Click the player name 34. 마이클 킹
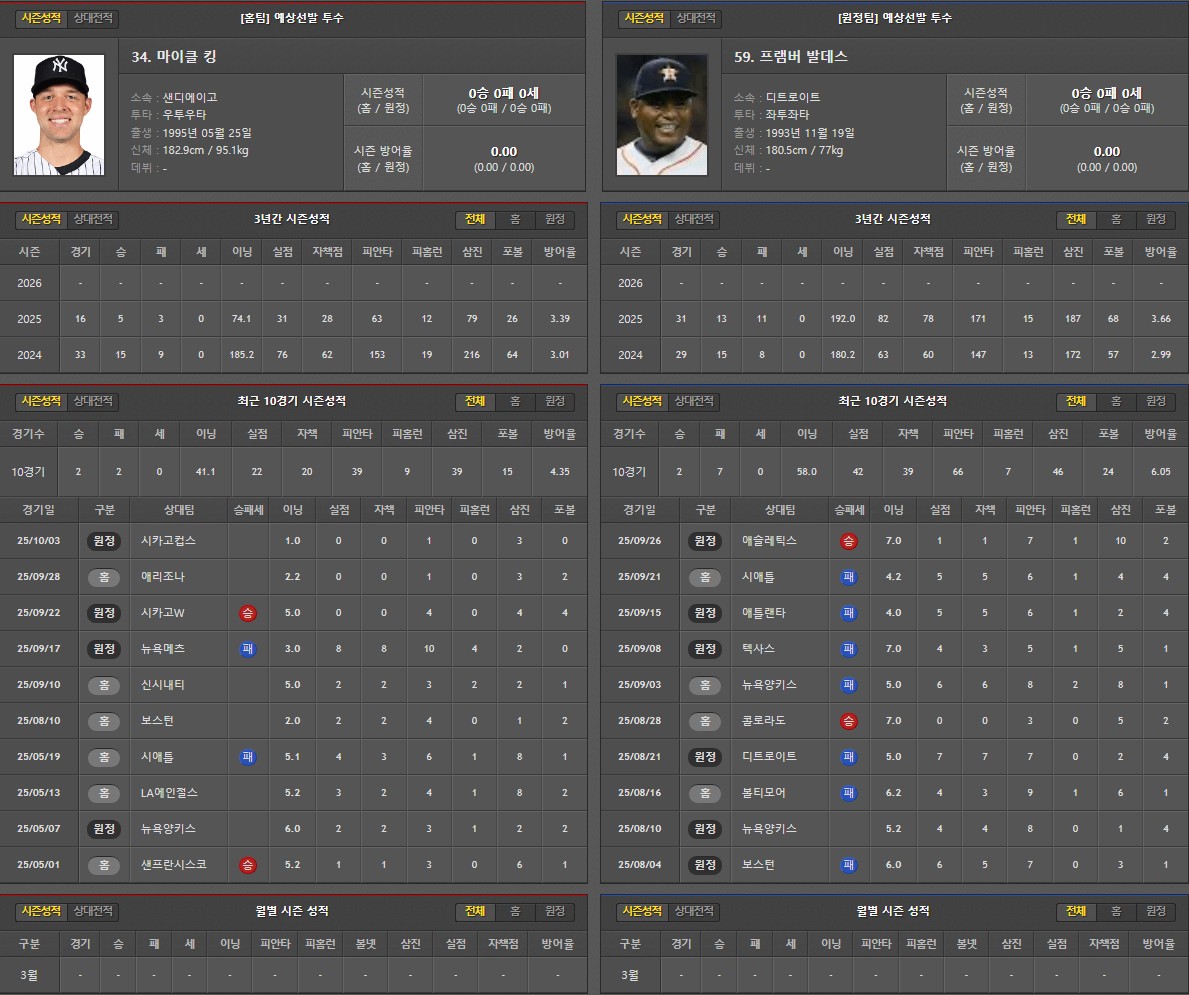This screenshot has width=1189, height=995. [x=174, y=57]
